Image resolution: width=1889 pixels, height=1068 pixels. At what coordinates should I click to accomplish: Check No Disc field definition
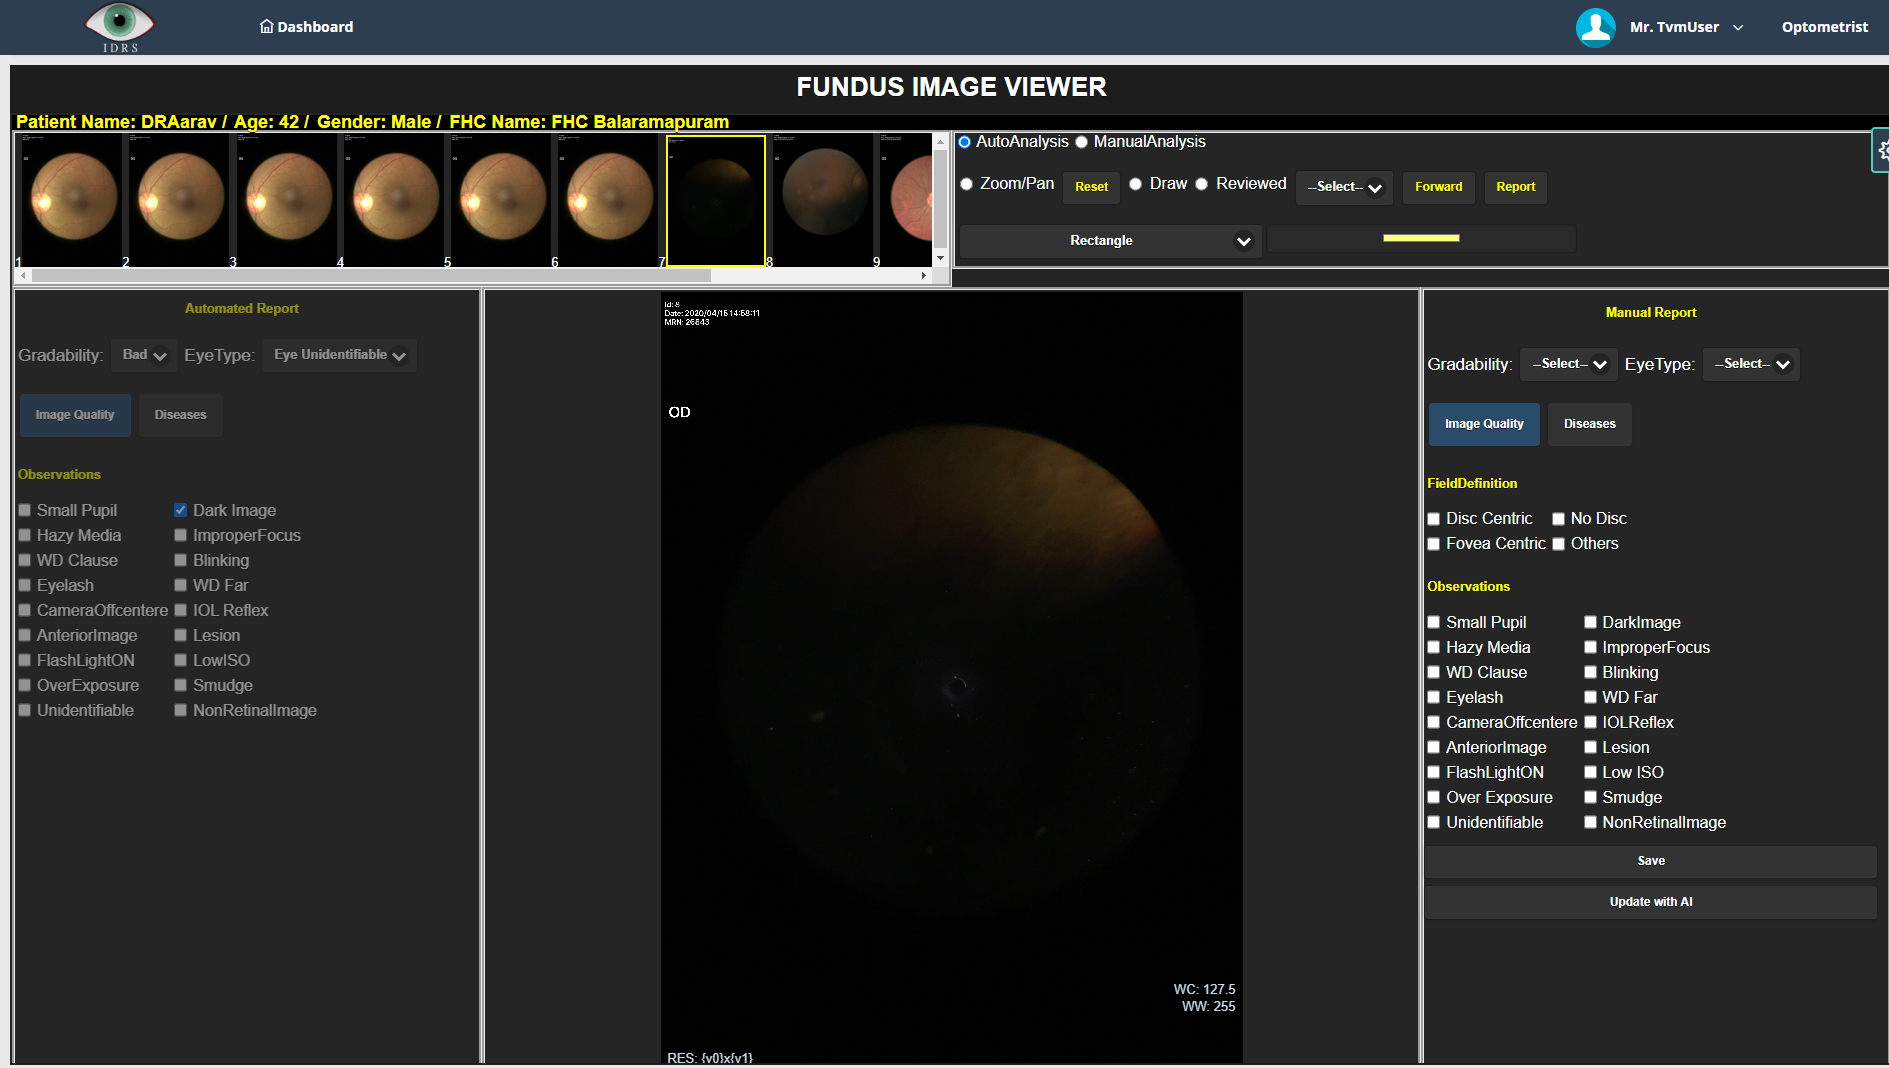pos(1559,519)
